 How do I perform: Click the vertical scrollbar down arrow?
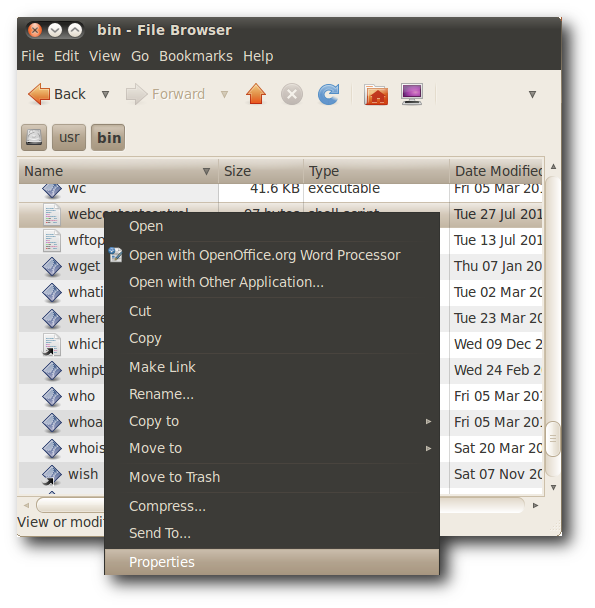[x=553, y=487]
